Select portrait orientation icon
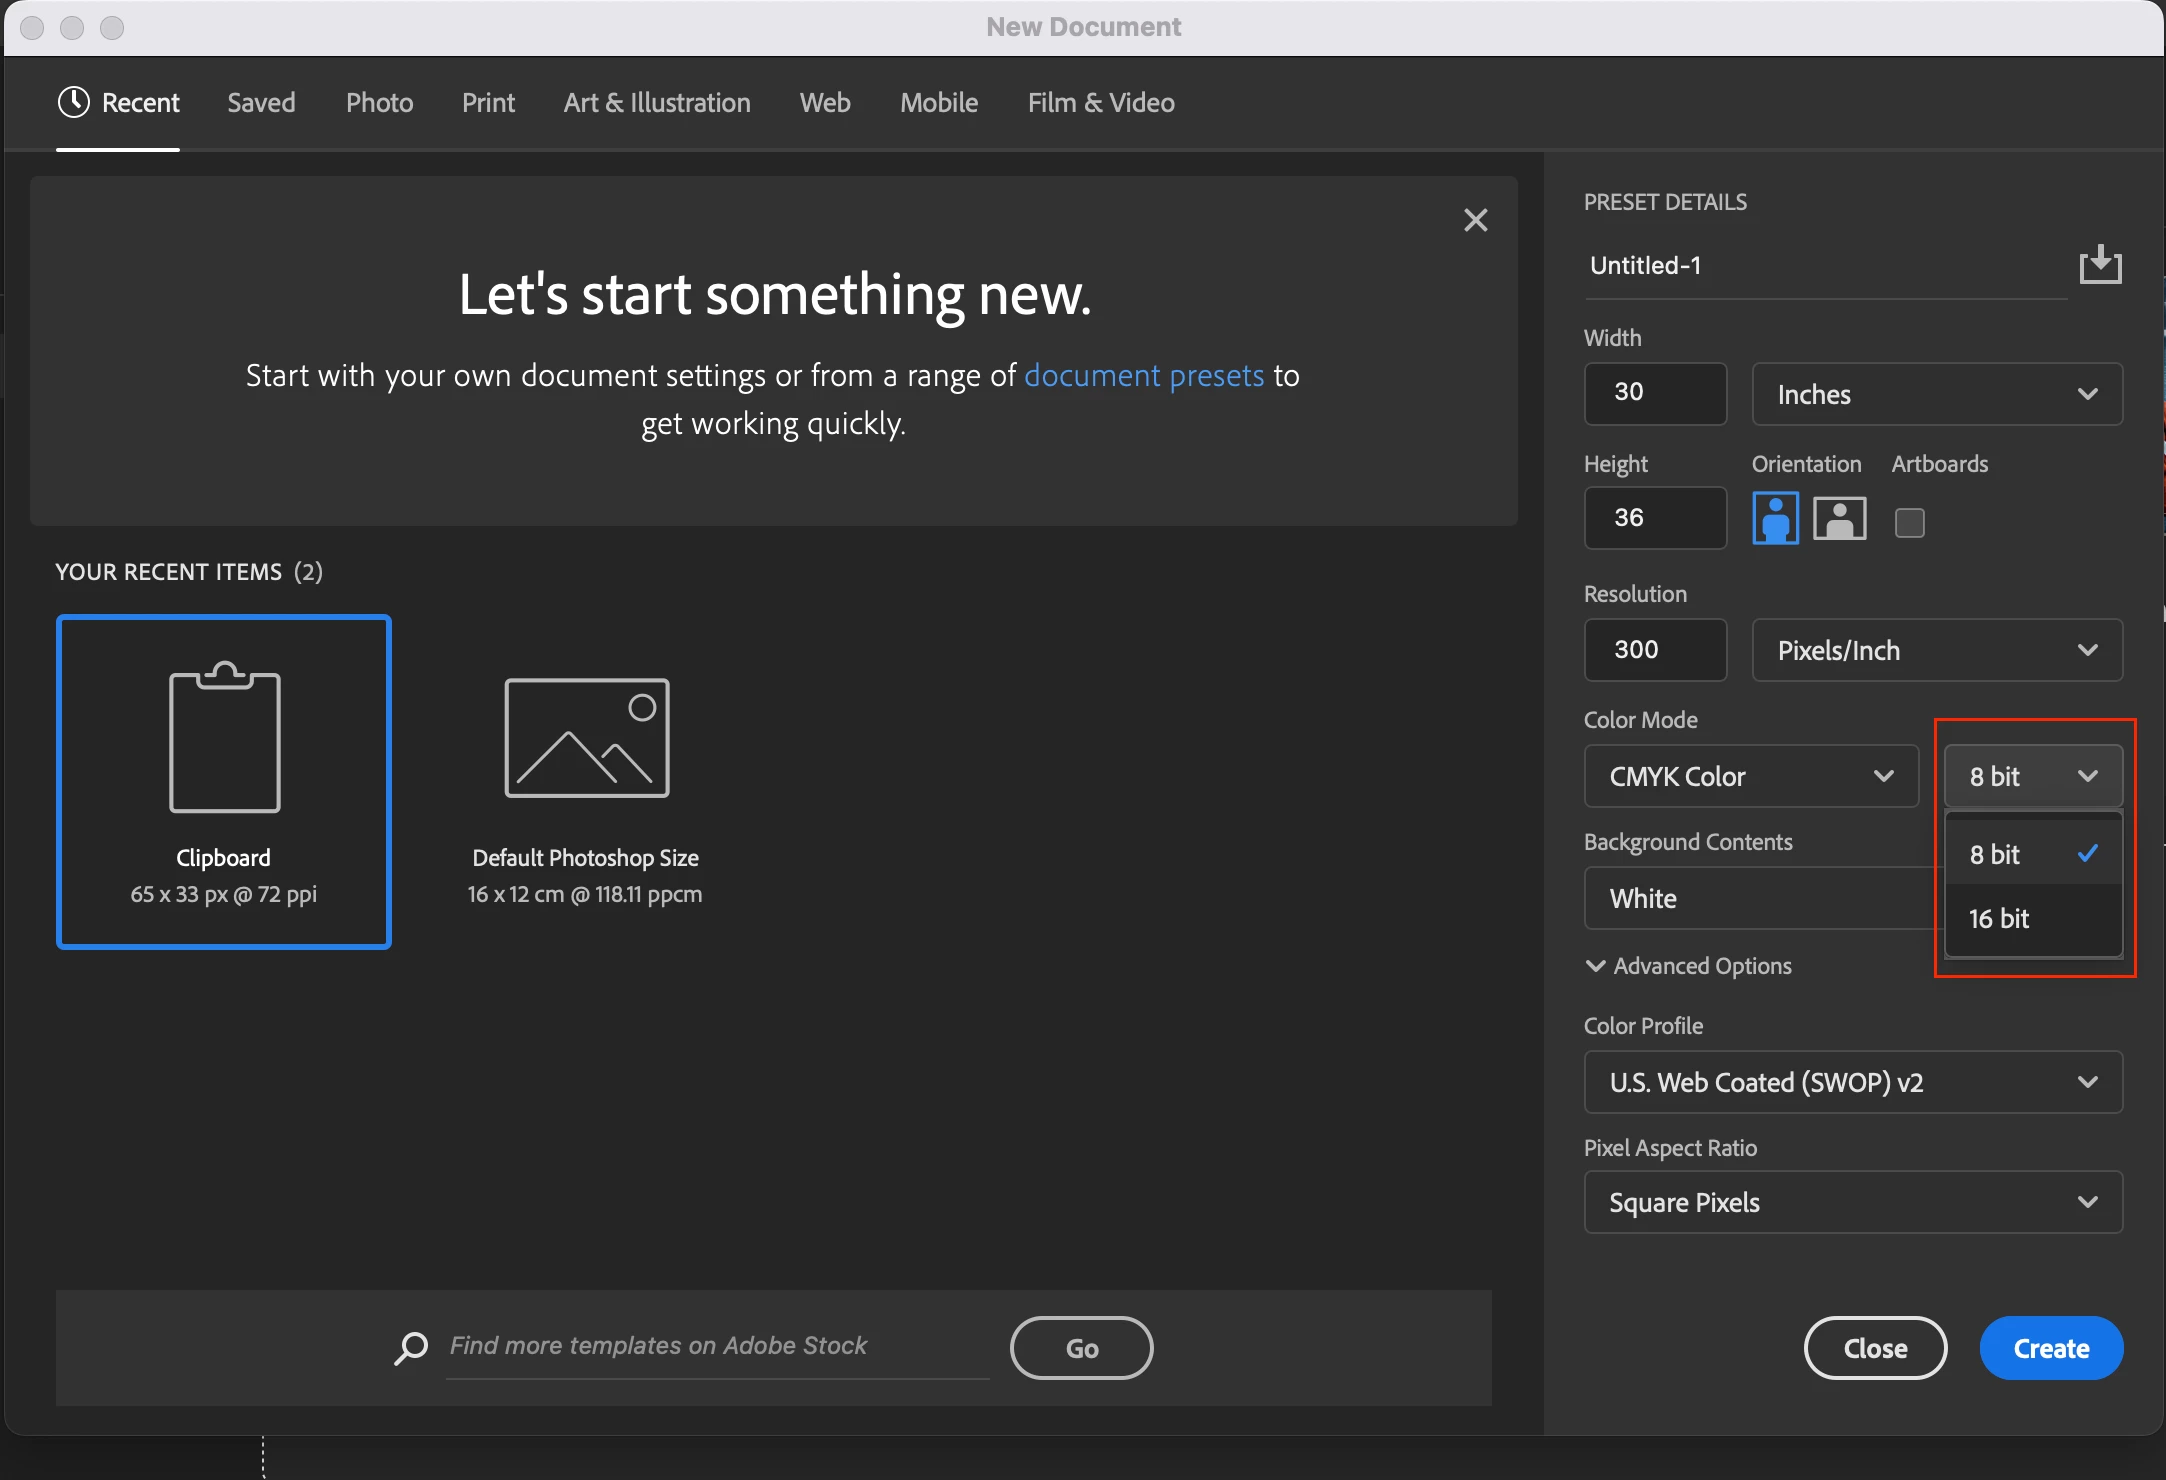This screenshot has width=2166, height=1480. click(1775, 518)
